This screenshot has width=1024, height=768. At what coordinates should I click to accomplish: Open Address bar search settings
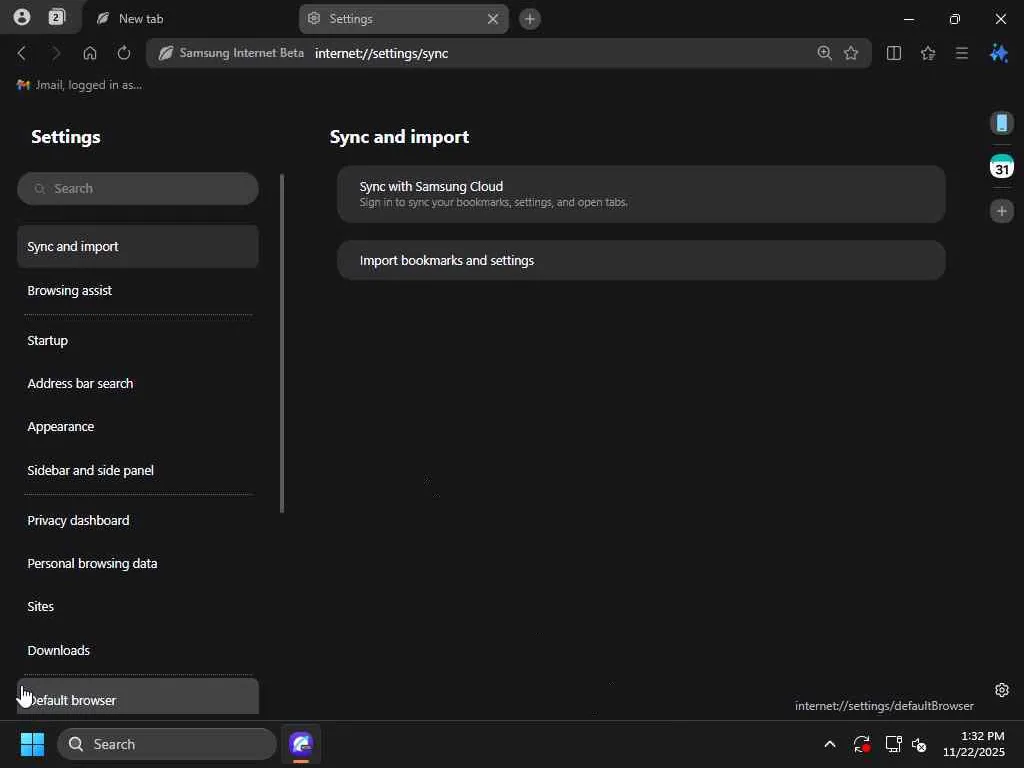pos(138,383)
